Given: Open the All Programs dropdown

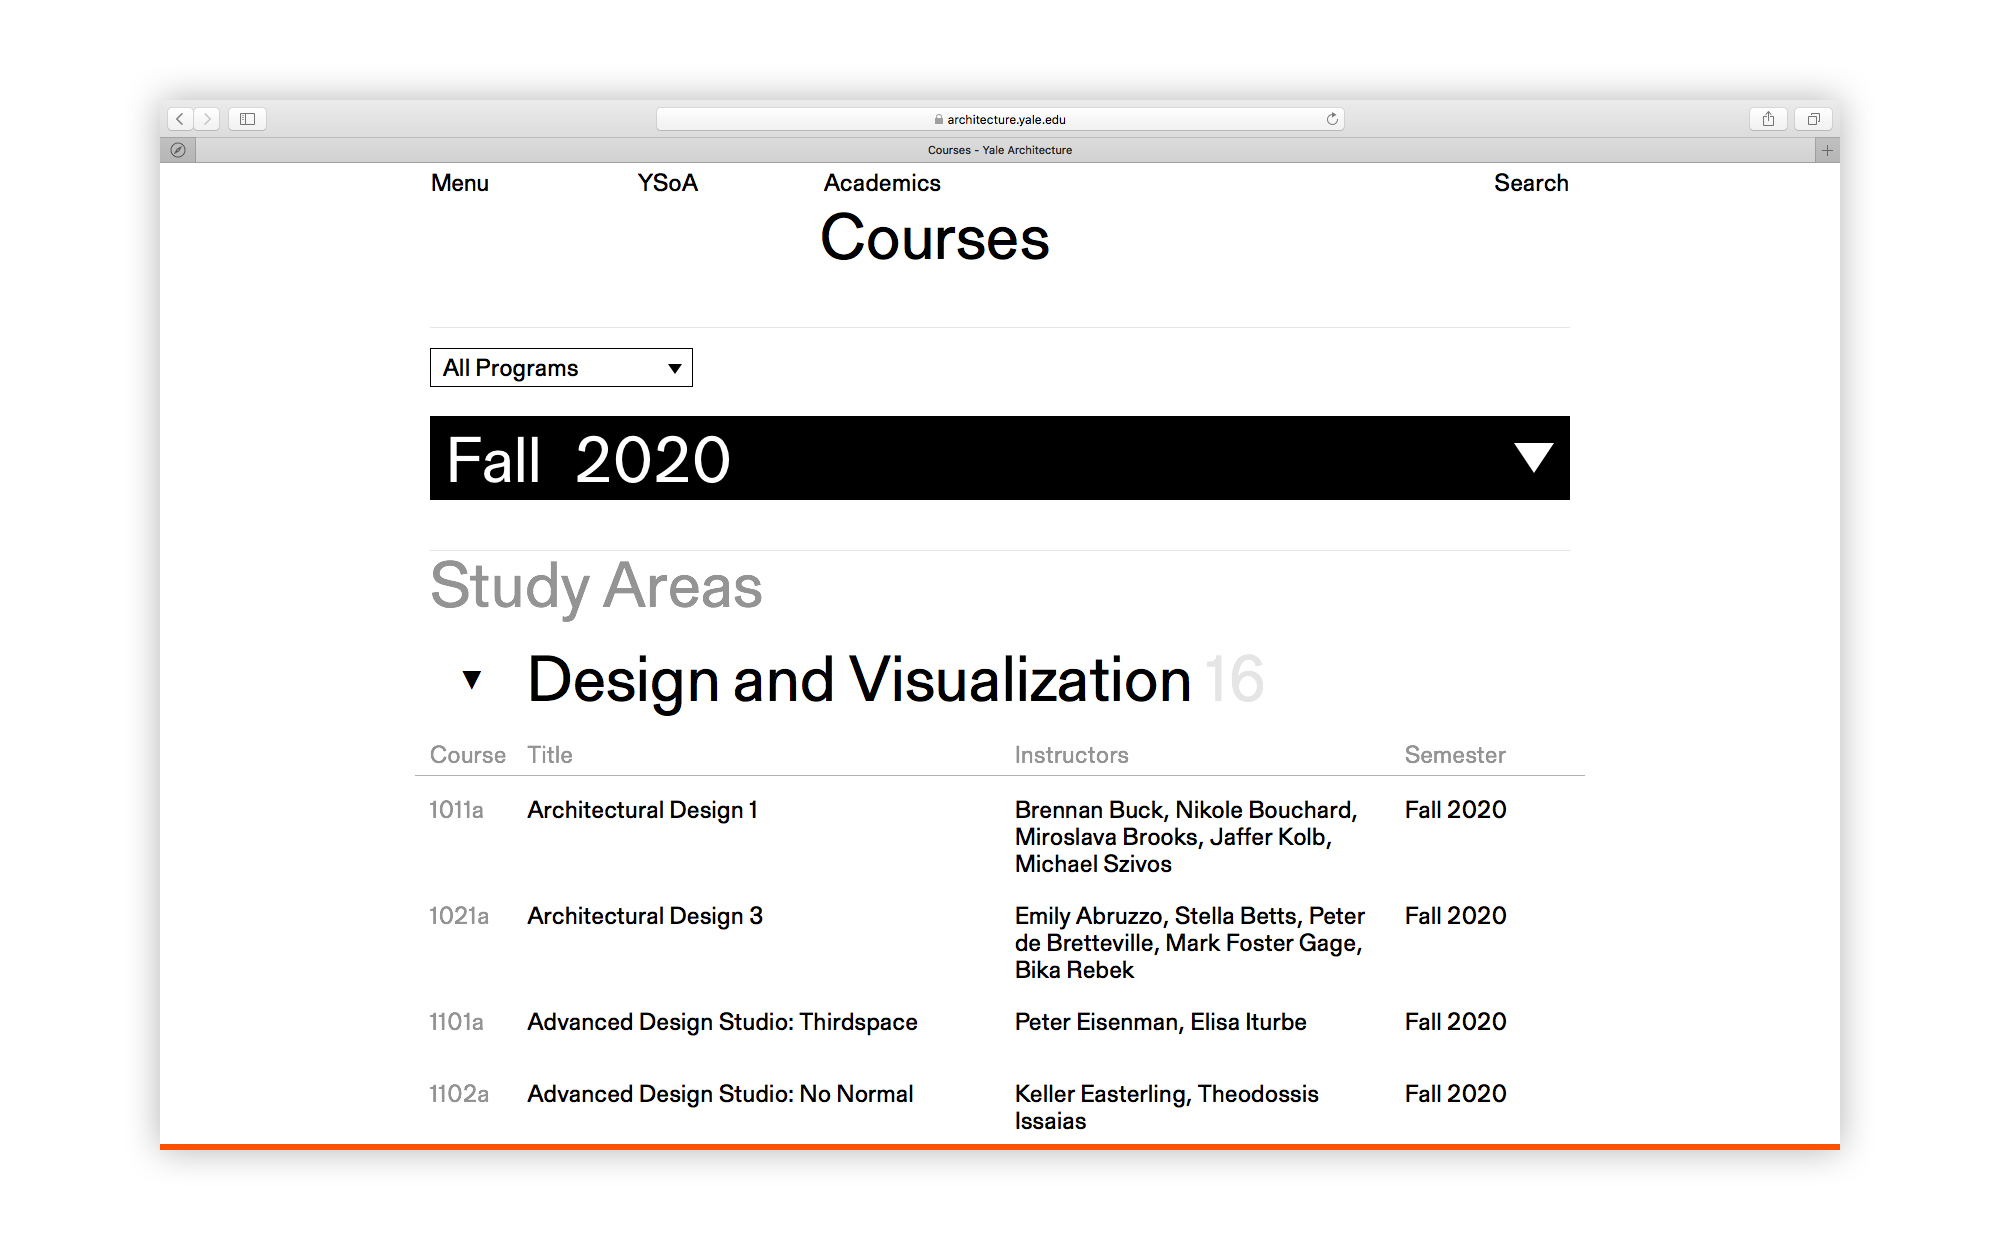Looking at the screenshot, I should 561,368.
